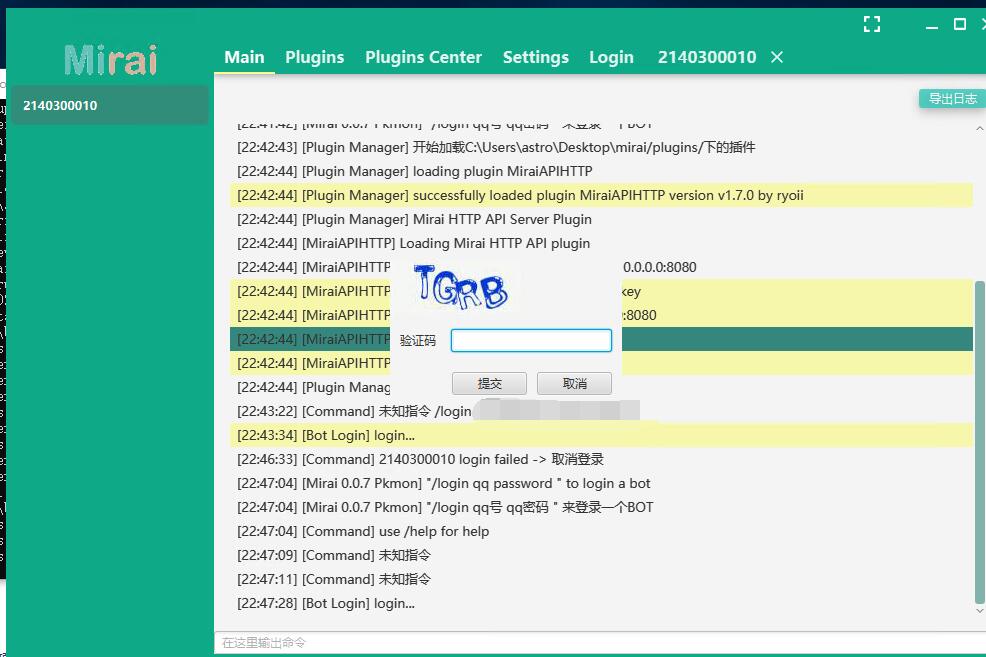Click the Mirai logo
Screen dimensions: 986x657
click(x=111, y=60)
